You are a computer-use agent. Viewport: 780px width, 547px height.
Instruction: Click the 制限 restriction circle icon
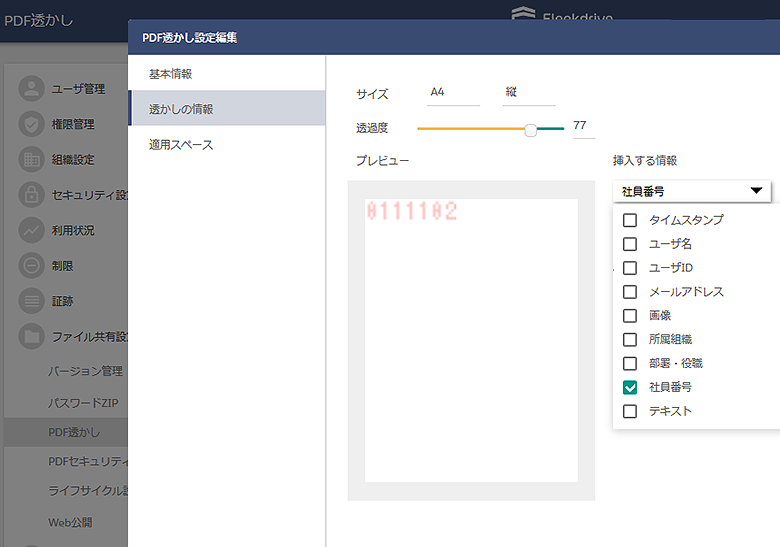pyautogui.click(x=31, y=266)
